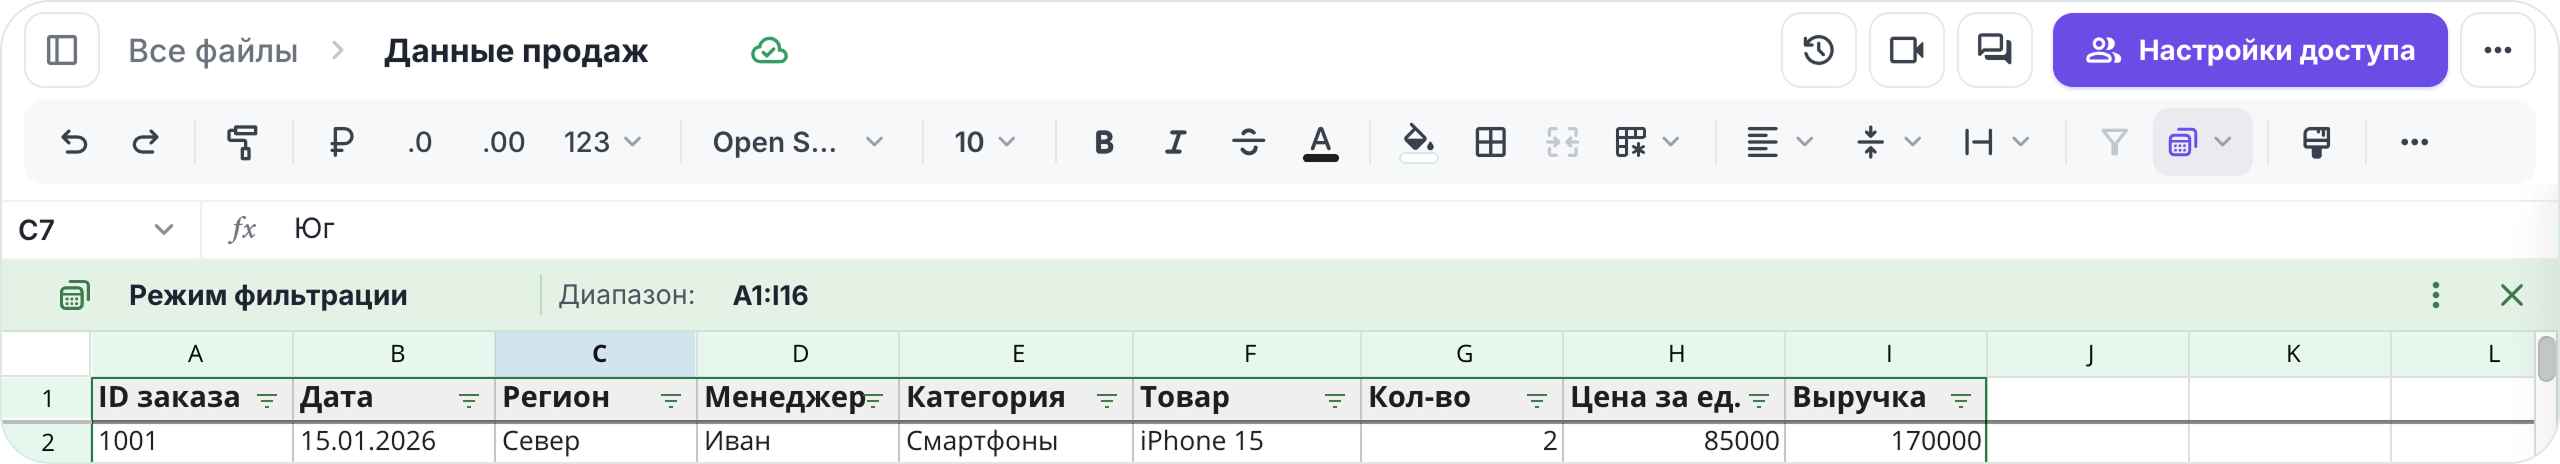Open the Open Sans font dropdown

click(798, 142)
